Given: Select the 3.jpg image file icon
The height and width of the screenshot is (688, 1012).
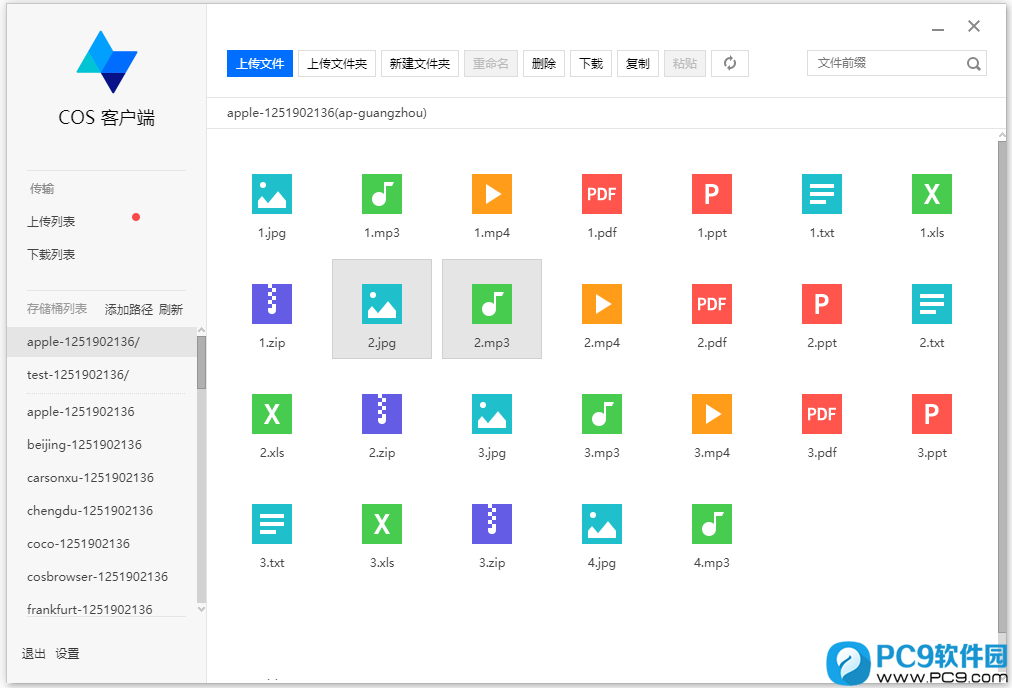Looking at the screenshot, I should tap(492, 414).
